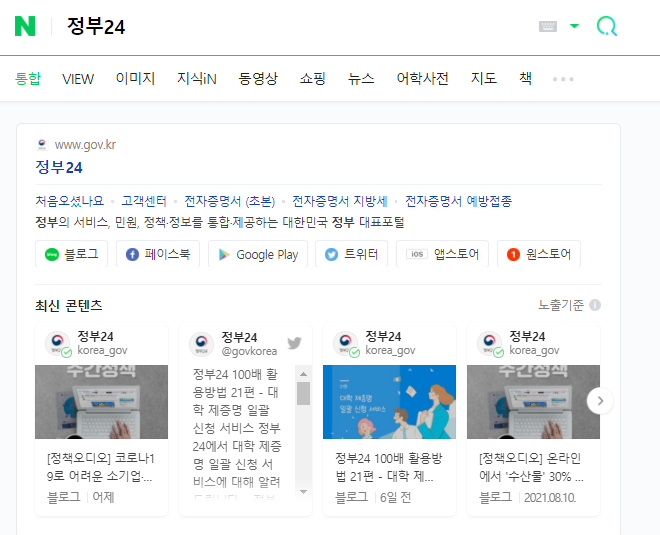Open the 뉴스 tab

coord(361,79)
